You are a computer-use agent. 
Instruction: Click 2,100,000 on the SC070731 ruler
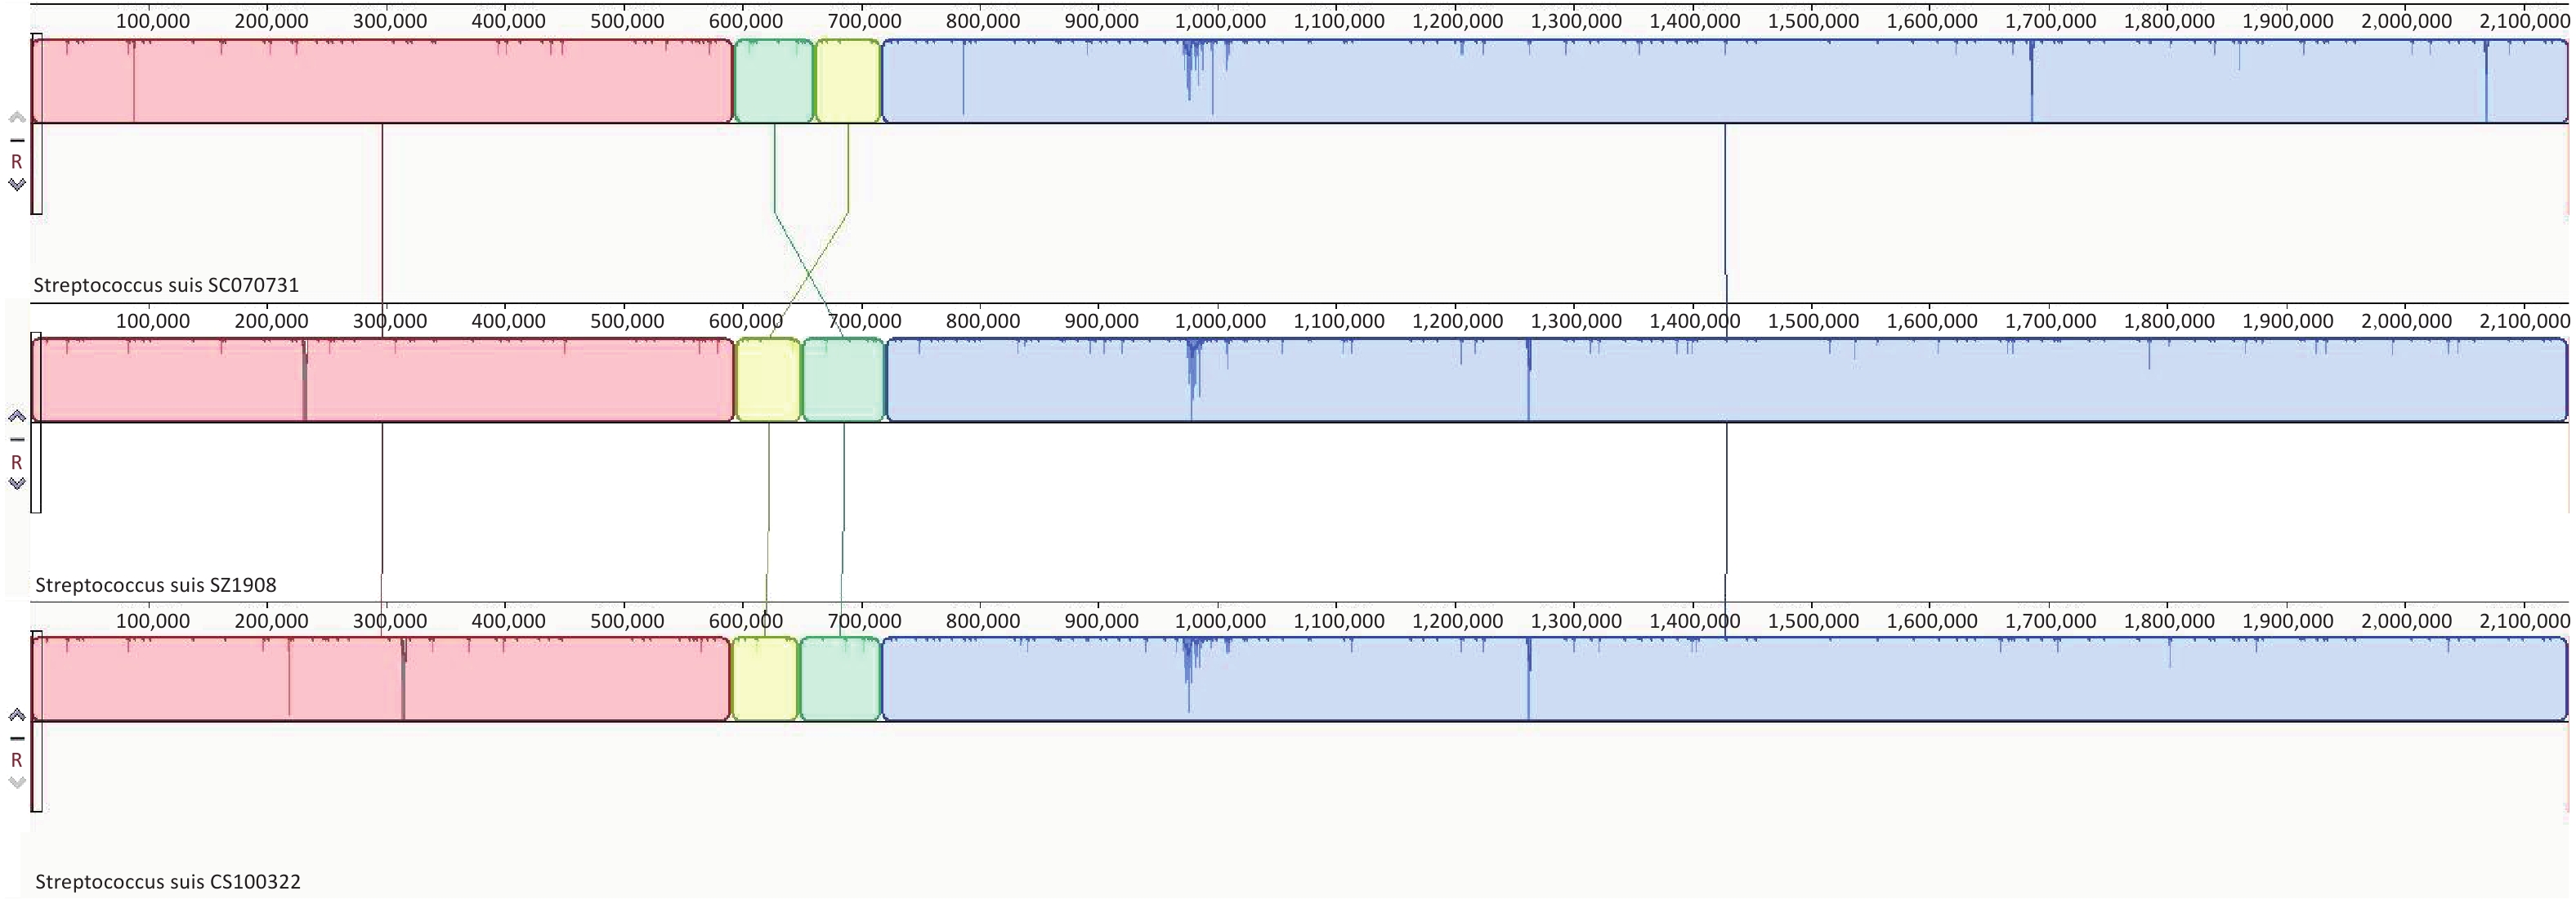(2525, 21)
